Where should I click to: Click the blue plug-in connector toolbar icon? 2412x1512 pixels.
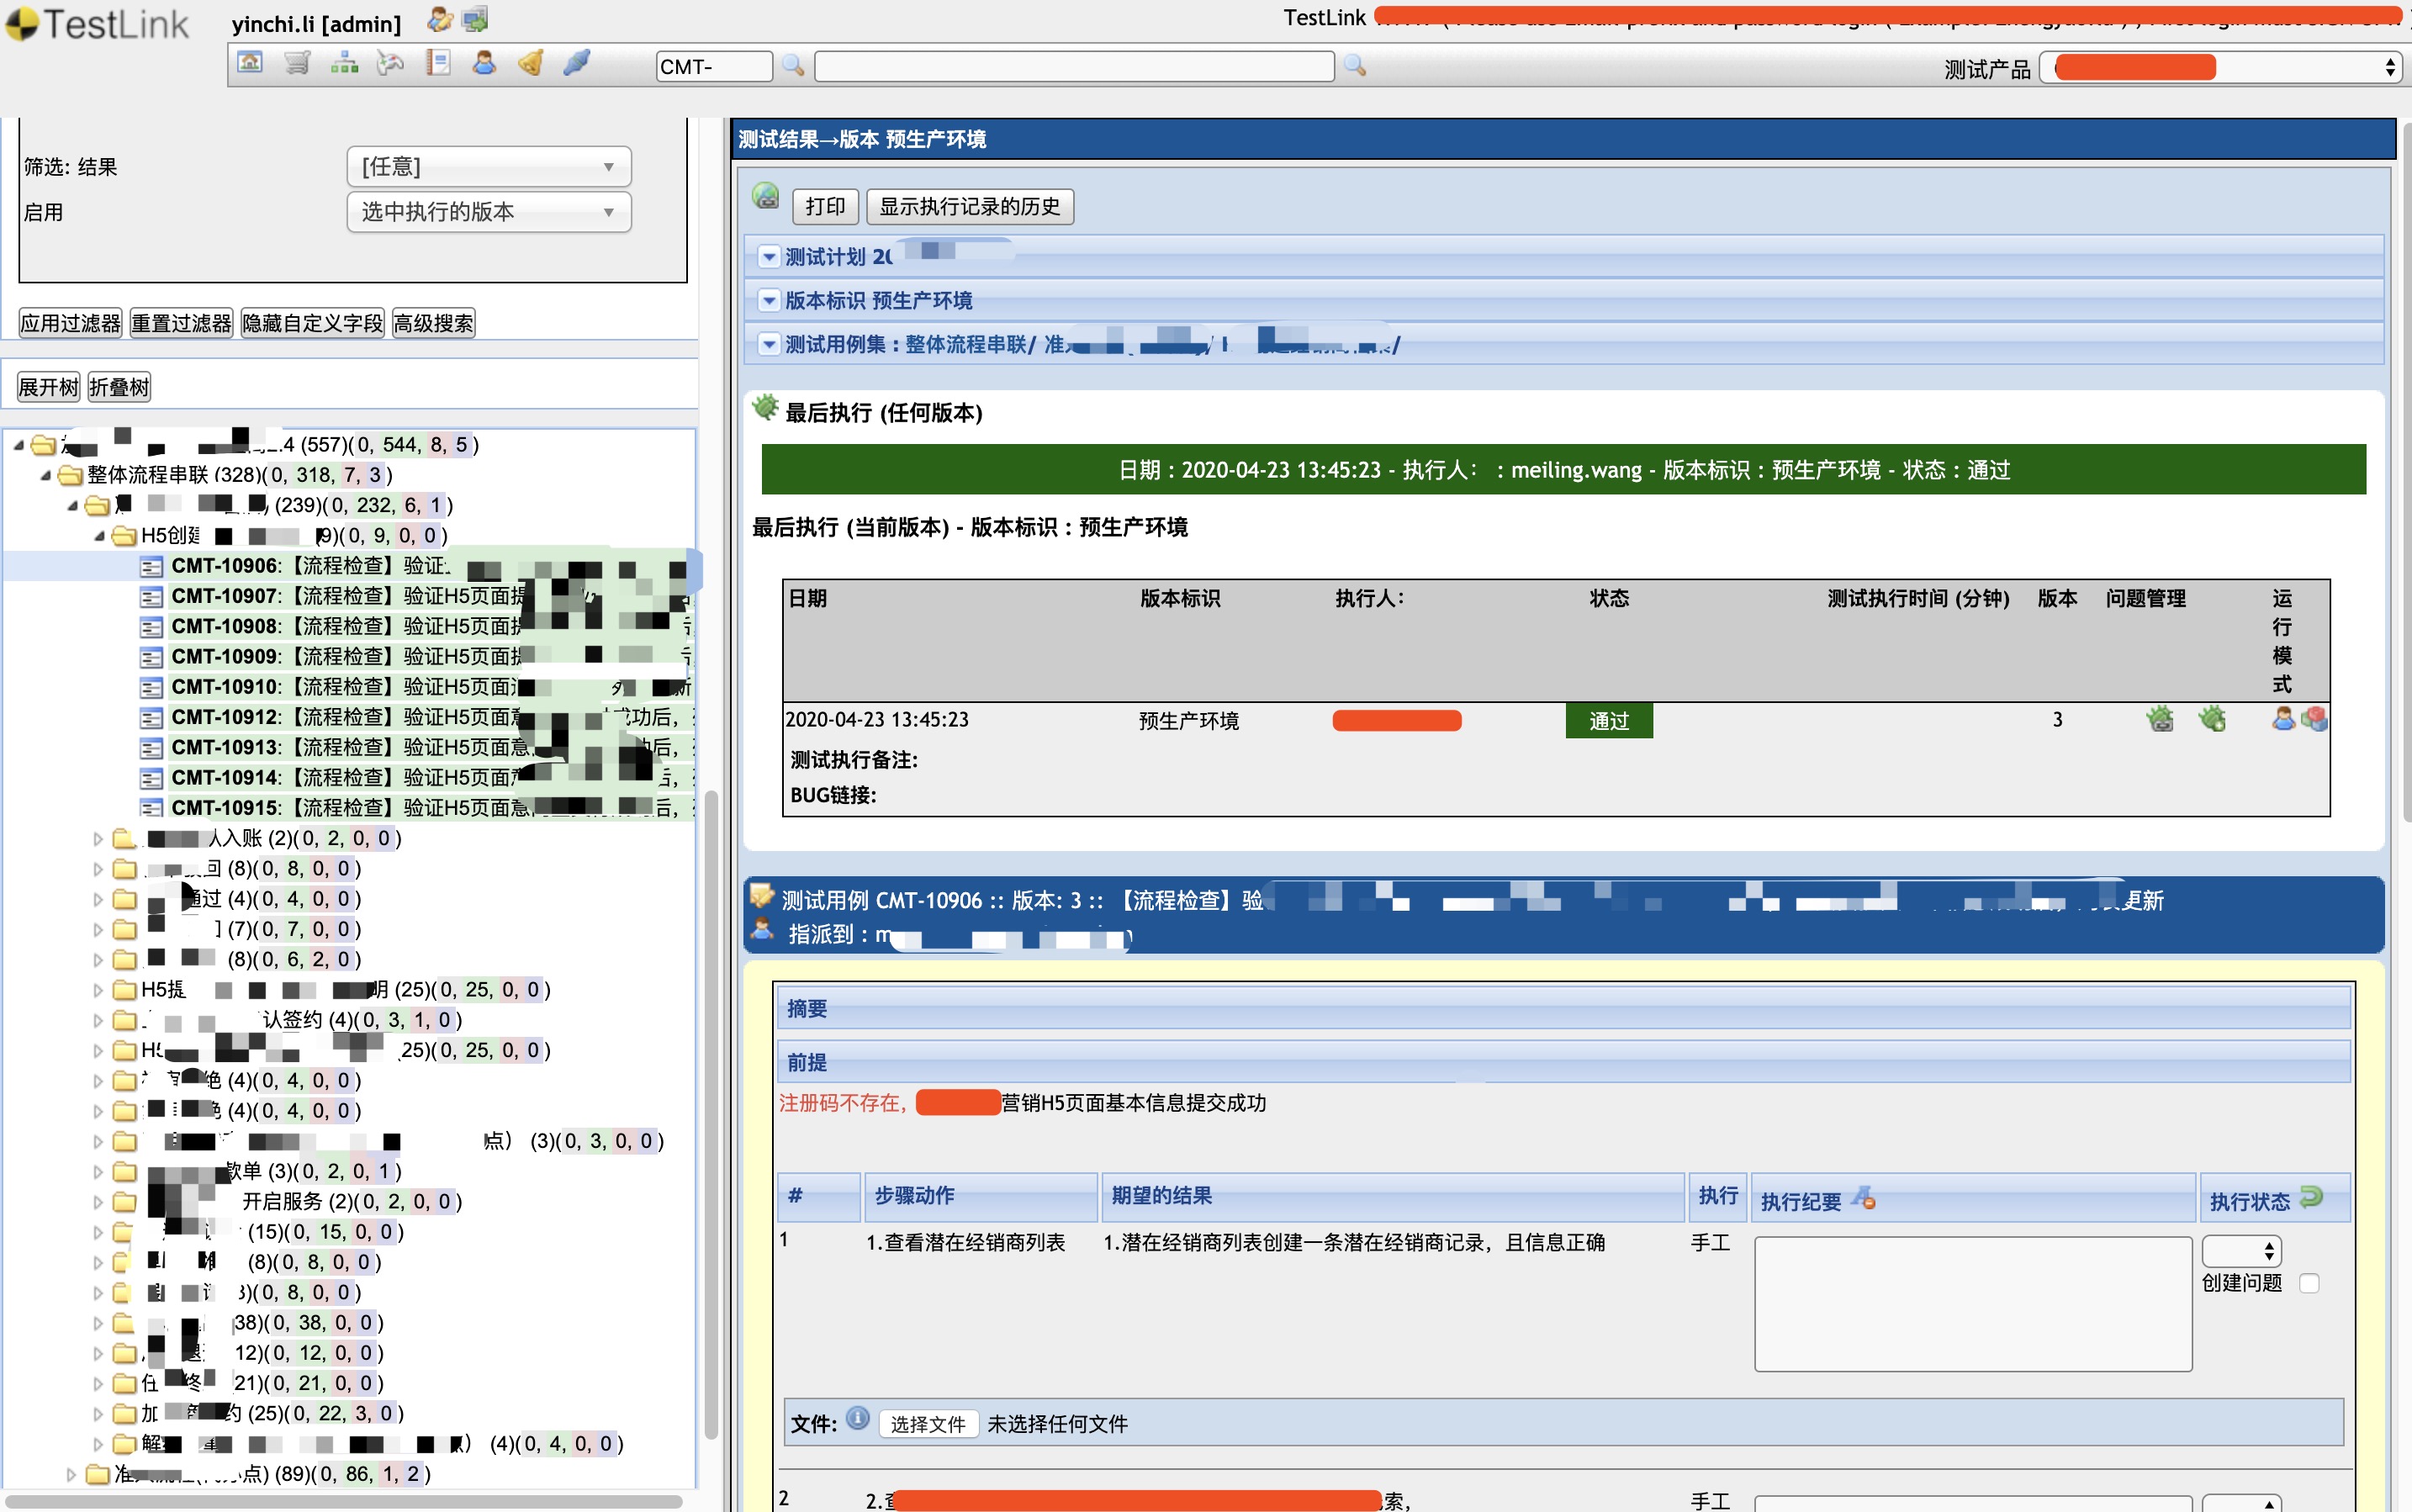pos(577,64)
